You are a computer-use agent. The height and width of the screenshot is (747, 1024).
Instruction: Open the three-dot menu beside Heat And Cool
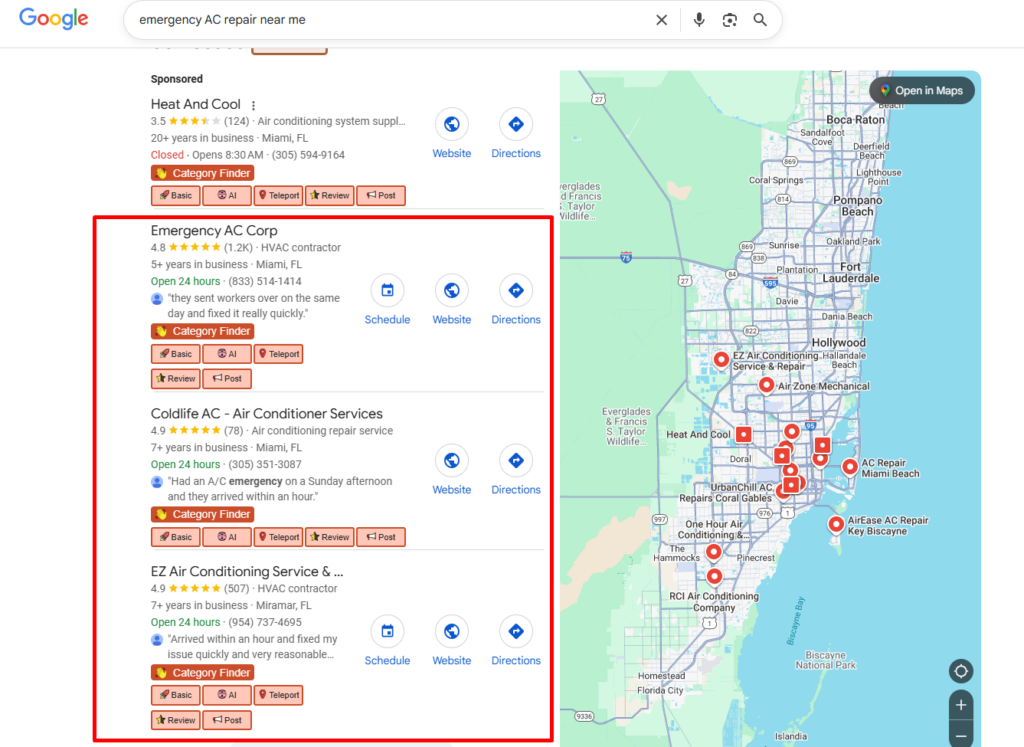[253, 105]
